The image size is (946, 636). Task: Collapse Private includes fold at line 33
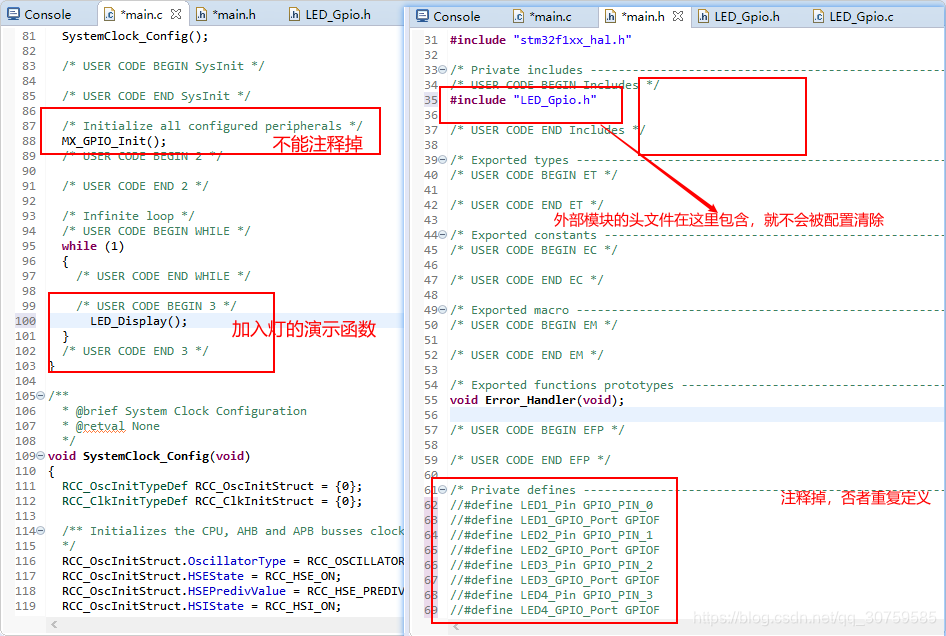[442, 70]
